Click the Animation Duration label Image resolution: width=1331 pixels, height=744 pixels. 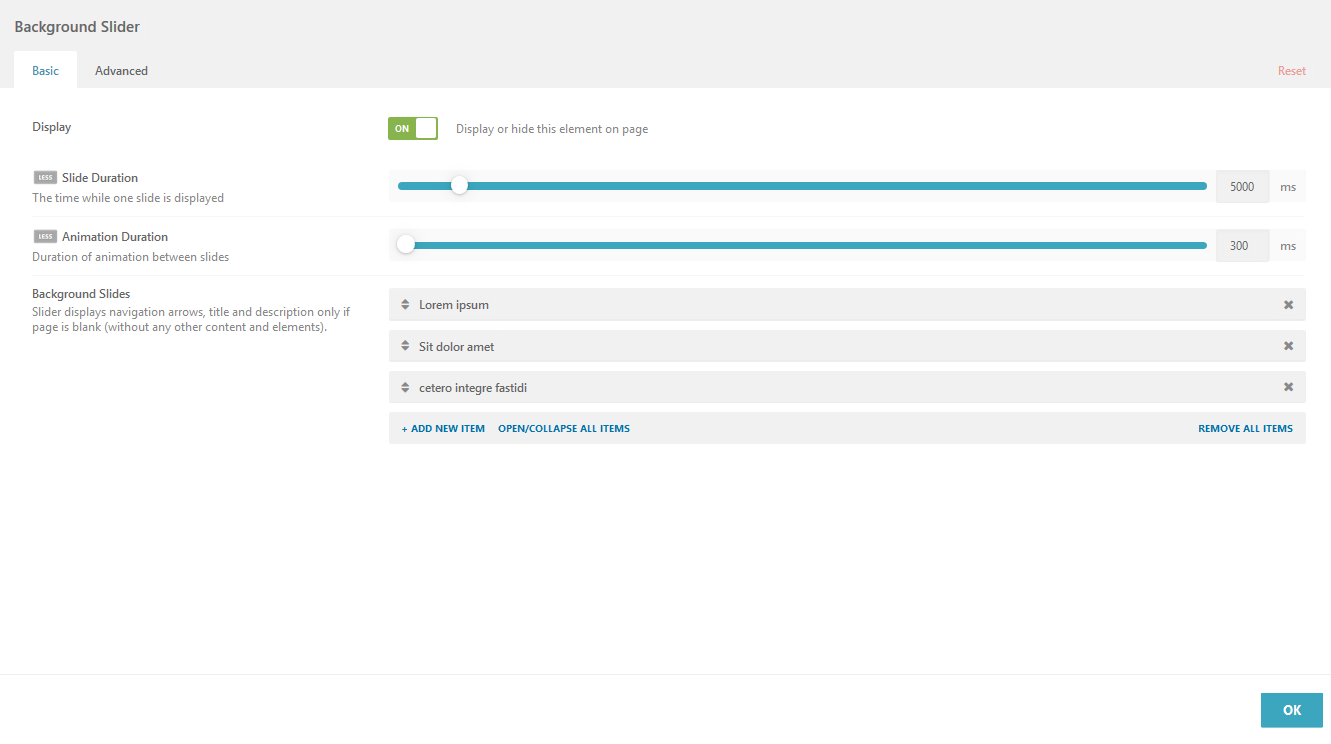(115, 237)
